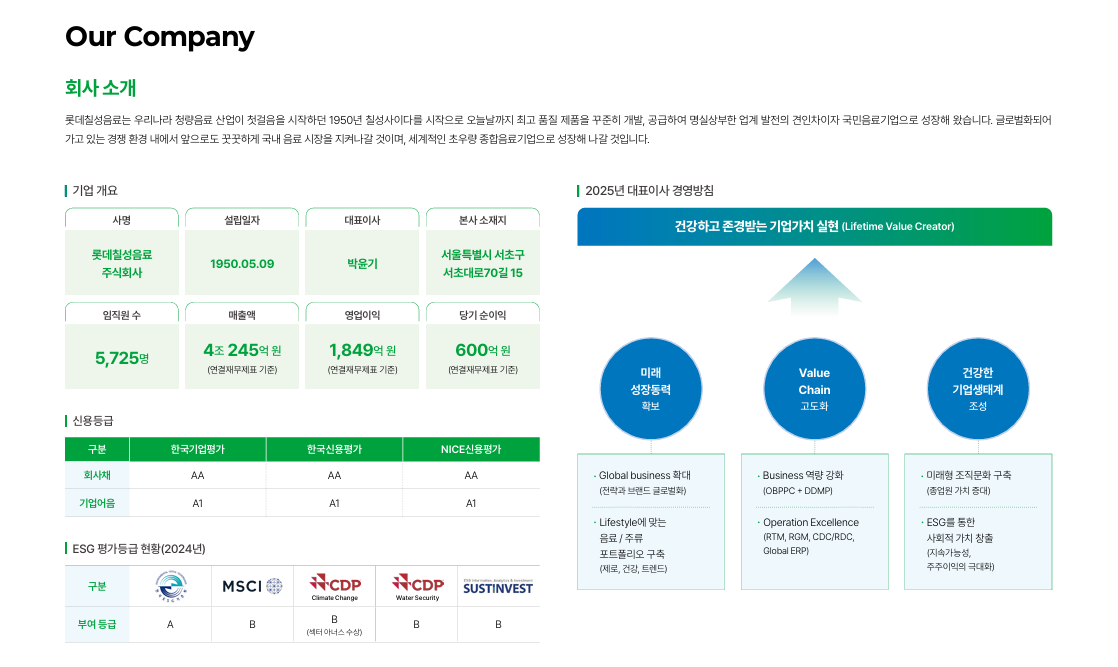
Task: Click the B grade under CDP Water Security
Action: point(416,624)
